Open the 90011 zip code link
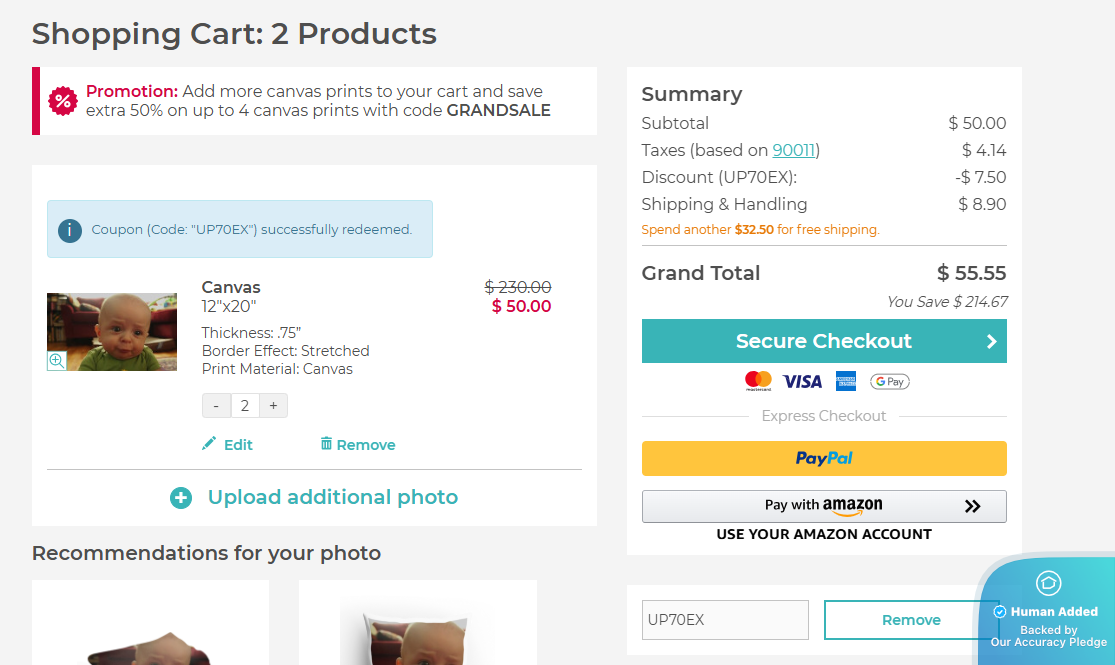 (x=794, y=150)
